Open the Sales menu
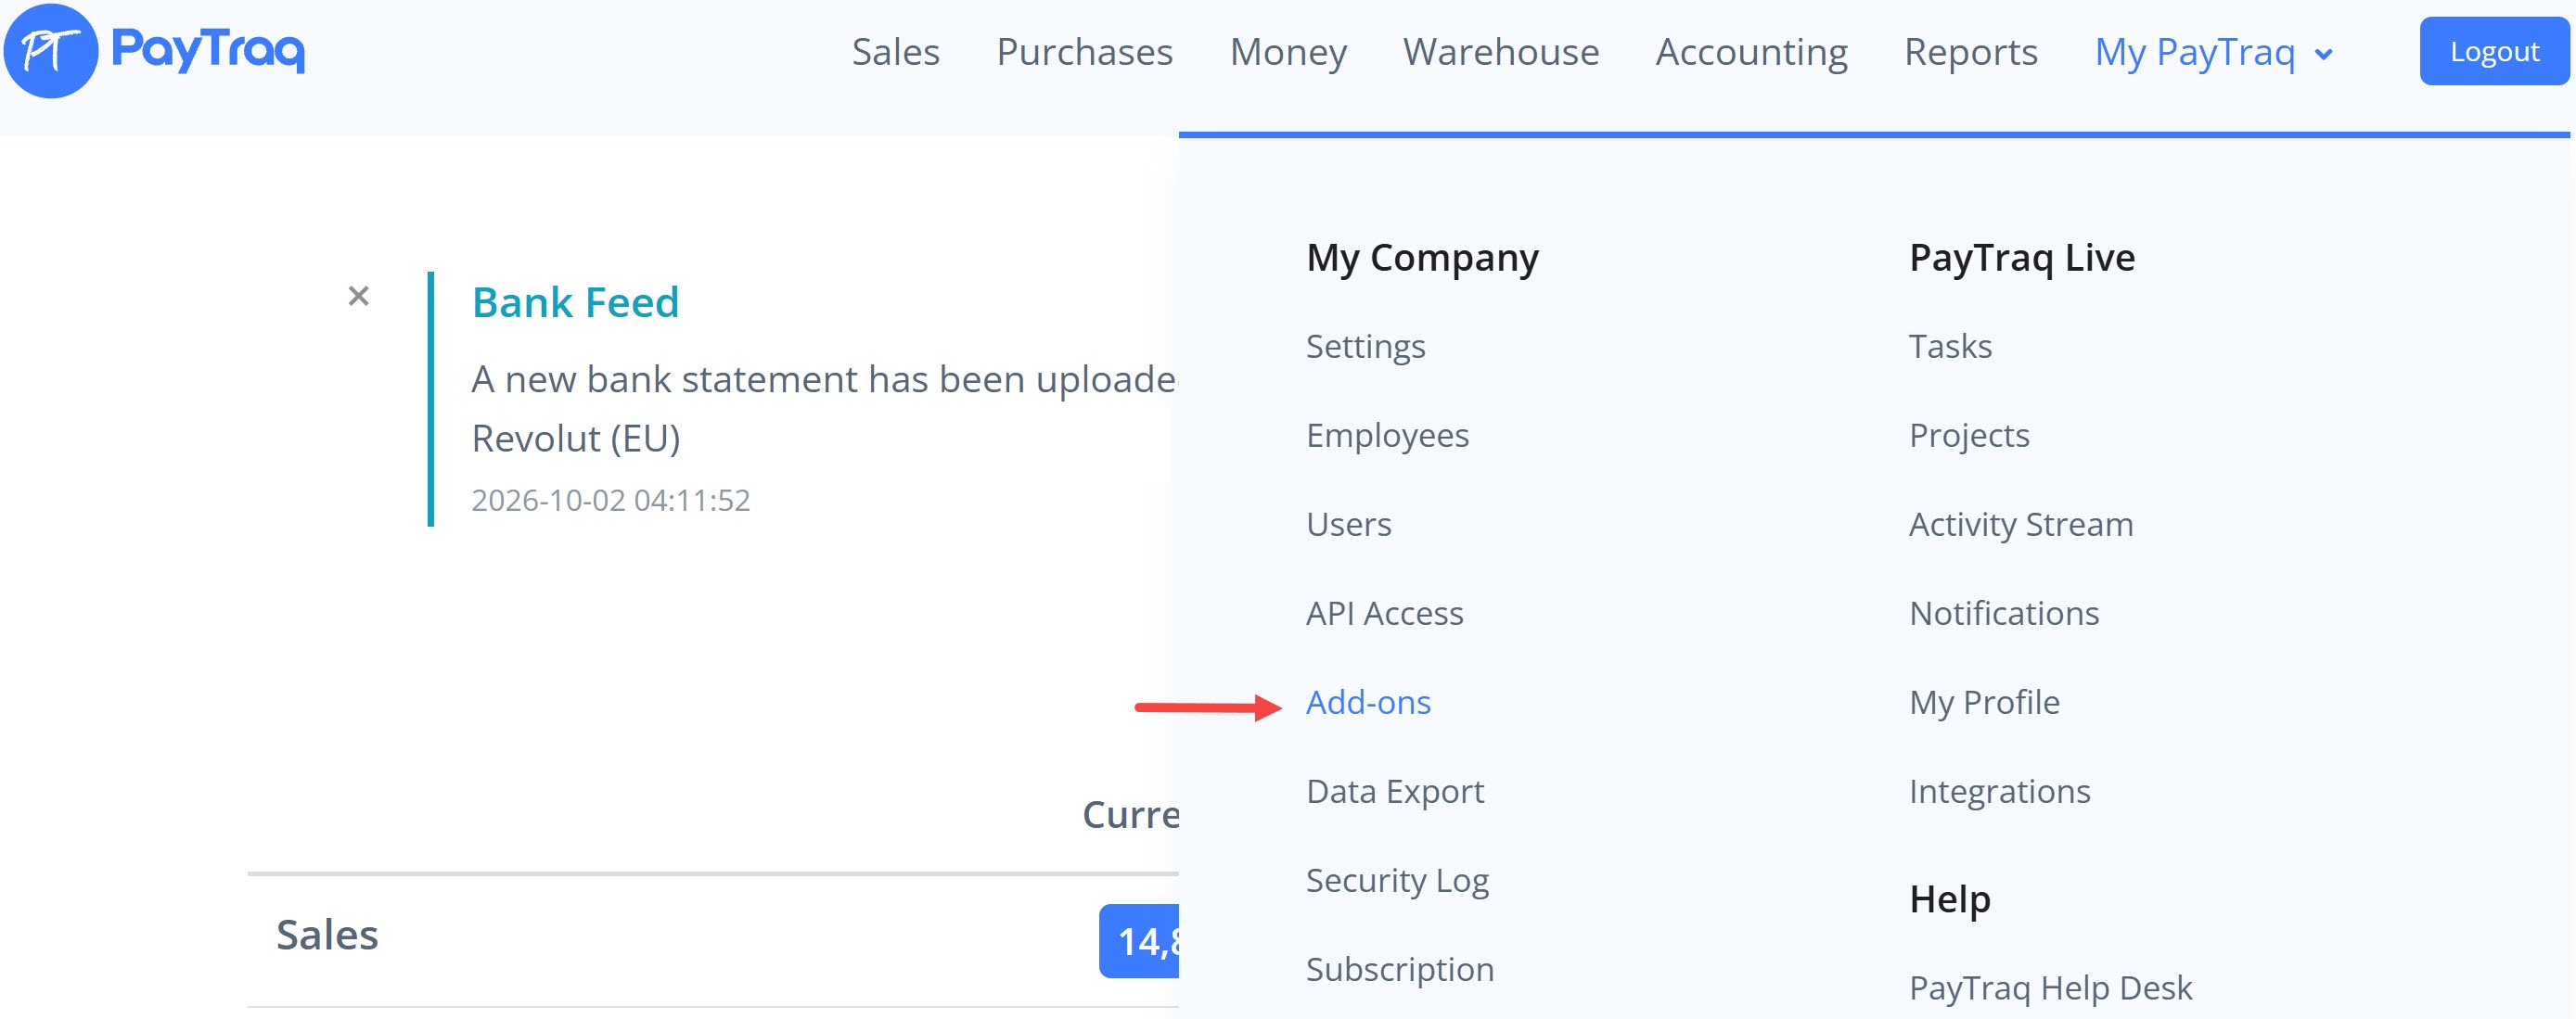This screenshot has width=2576, height=1019. 895,51
